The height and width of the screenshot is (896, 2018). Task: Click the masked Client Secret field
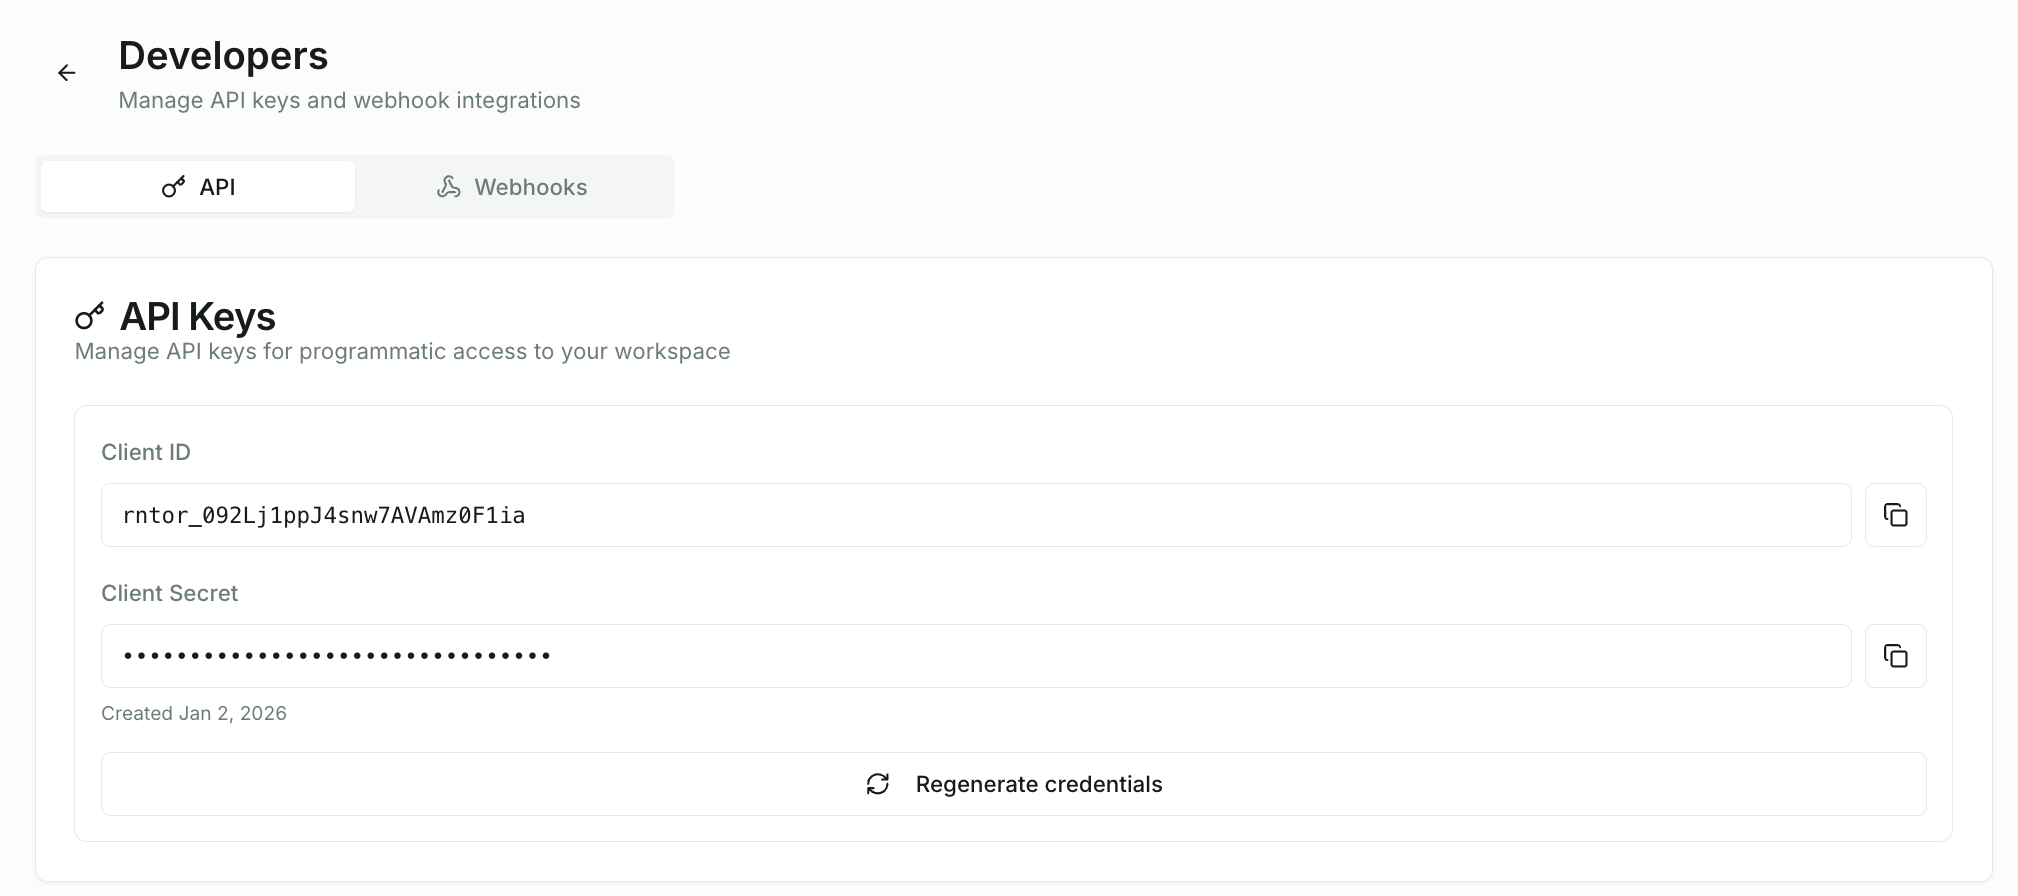tap(975, 655)
